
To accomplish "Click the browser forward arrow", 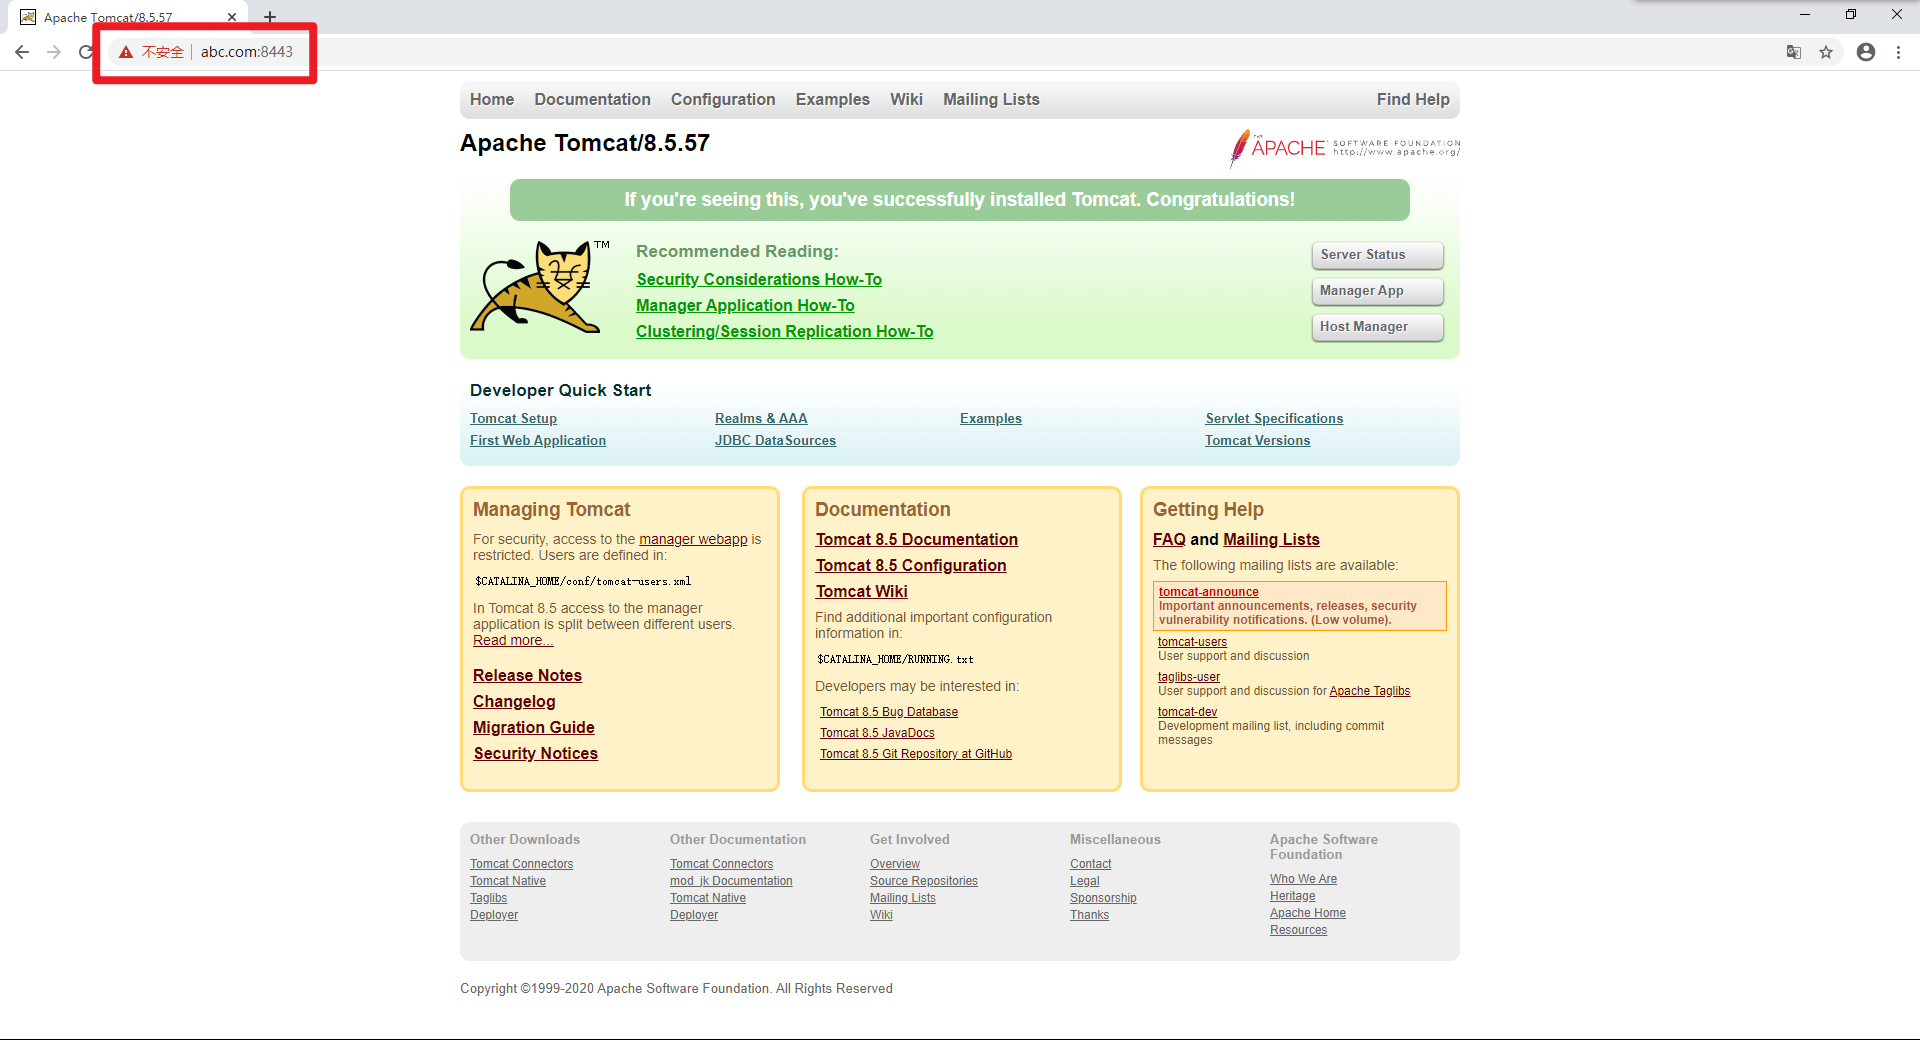I will [x=54, y=52].
